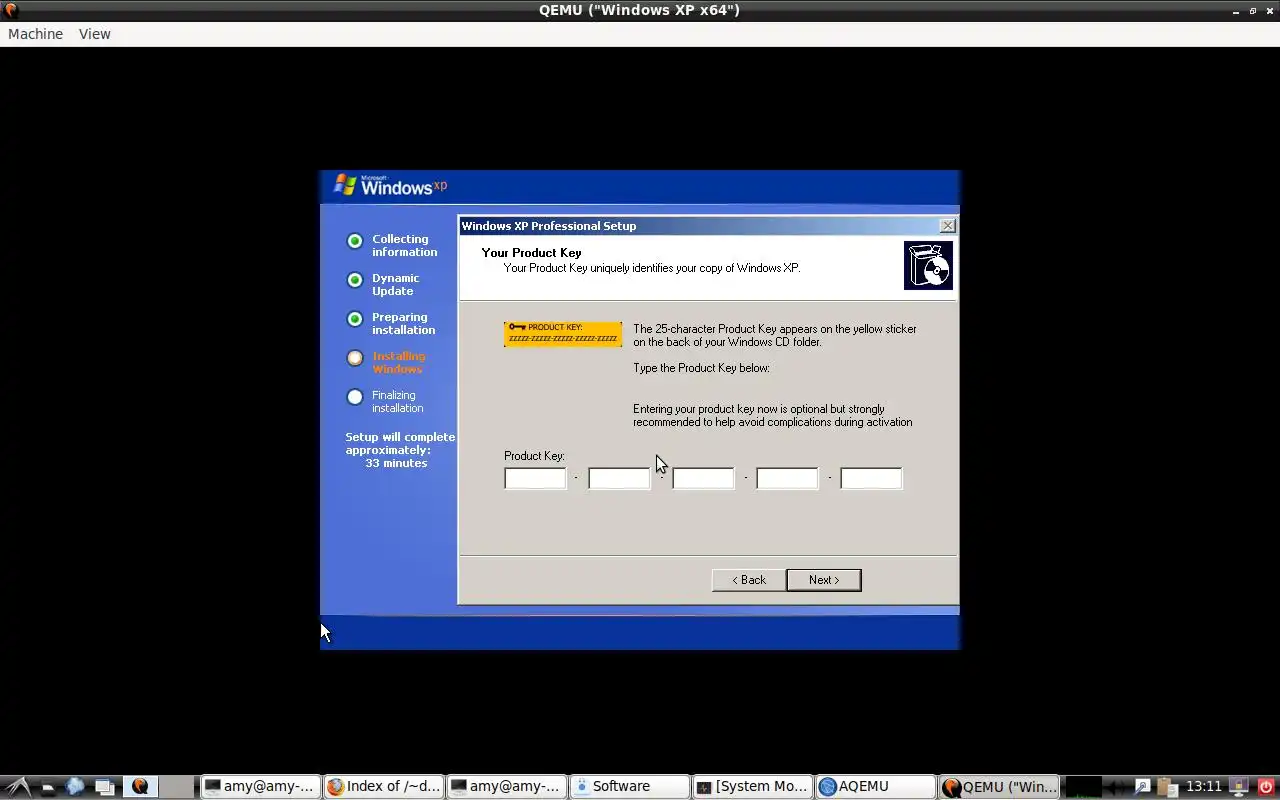The height and width of the screenshot is (800, 1280).
Task: Focus the fifth Product Key field
Action: click(871, 478)
